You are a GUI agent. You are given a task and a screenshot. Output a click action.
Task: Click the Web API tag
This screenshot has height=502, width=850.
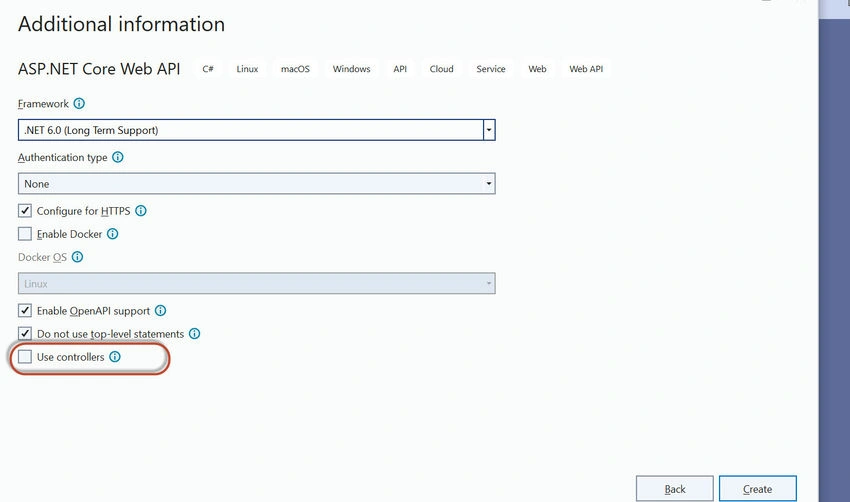[x=586, y=69]
